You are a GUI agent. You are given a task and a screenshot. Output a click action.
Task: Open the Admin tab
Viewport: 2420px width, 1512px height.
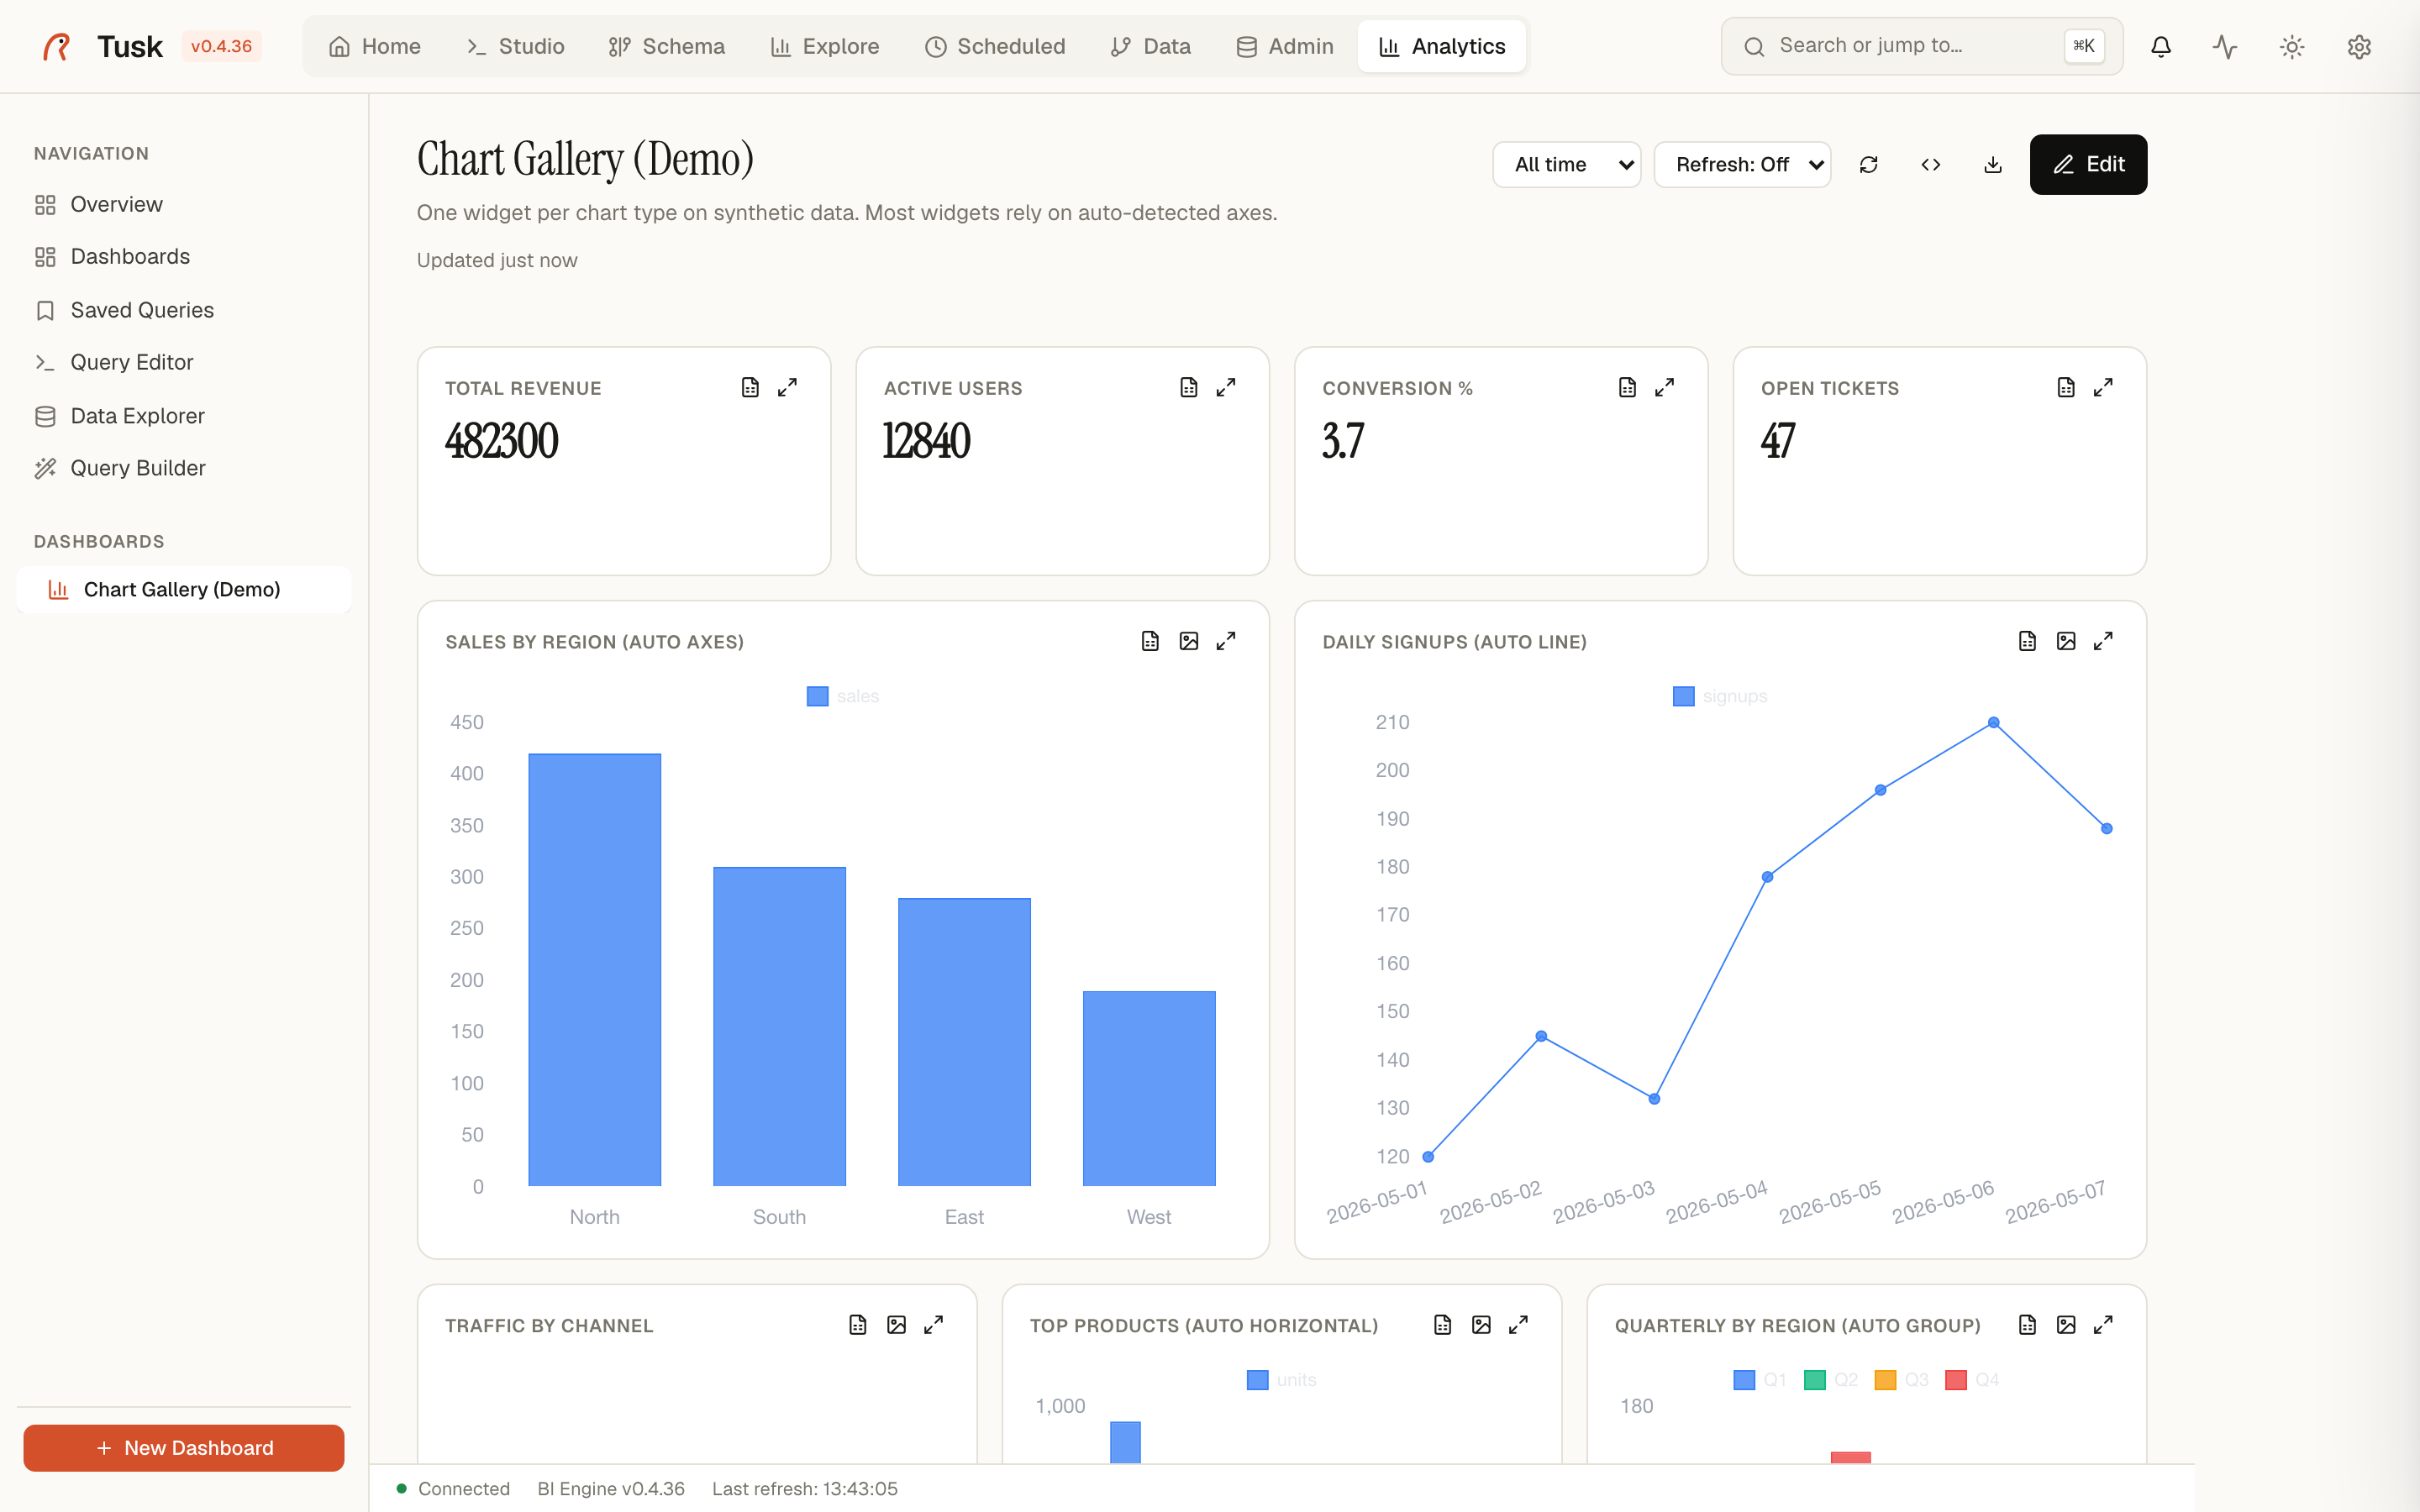[1285, 46]
